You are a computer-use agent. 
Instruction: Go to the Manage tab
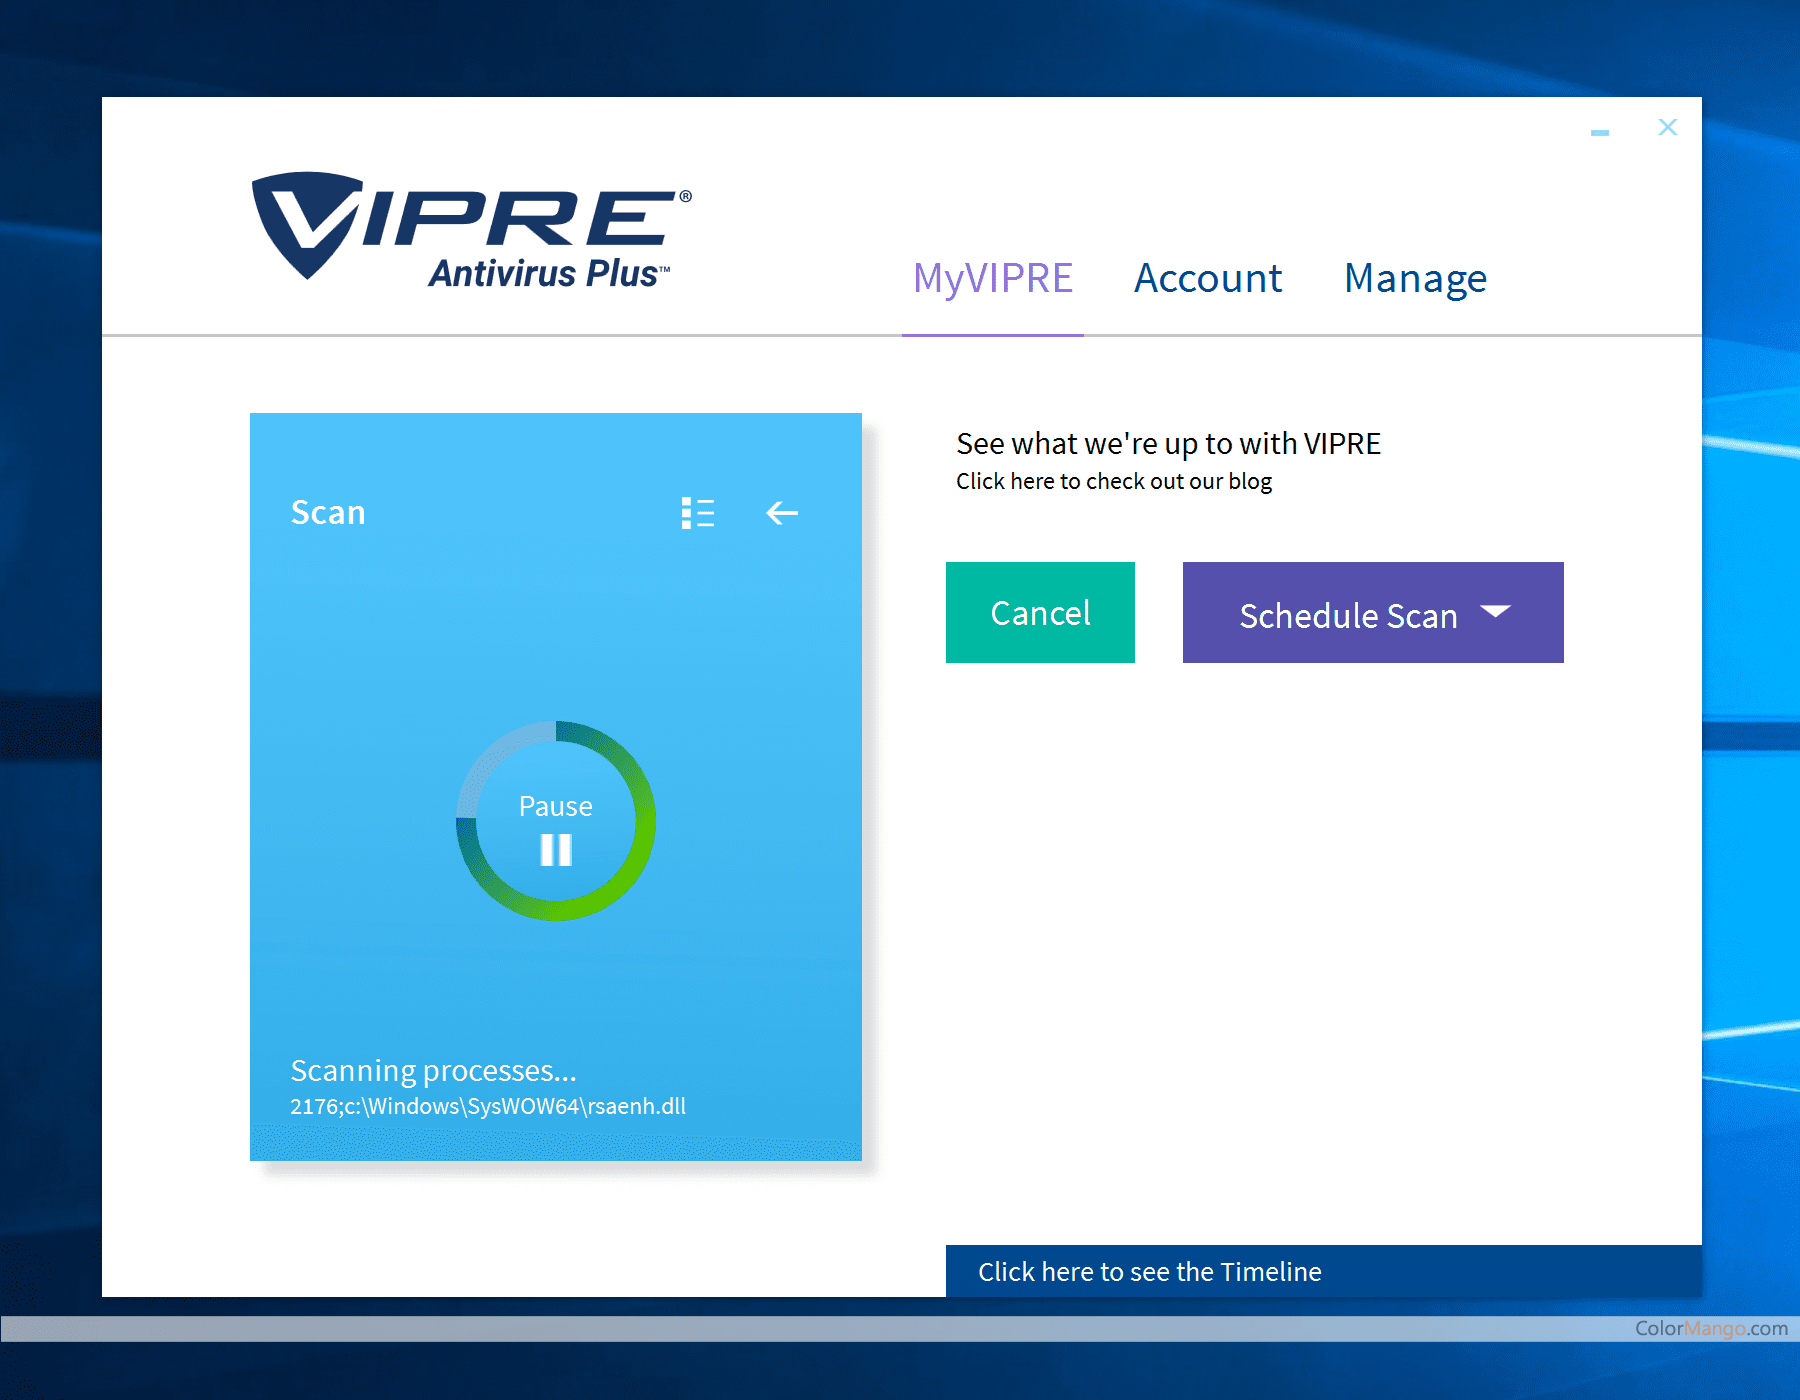point(1415,278)
